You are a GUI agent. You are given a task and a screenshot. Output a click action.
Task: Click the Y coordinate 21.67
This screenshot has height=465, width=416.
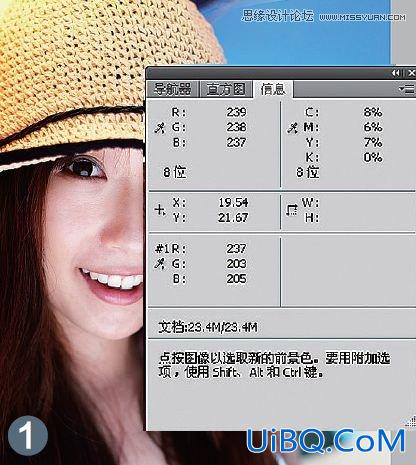(x=233, y=218)
